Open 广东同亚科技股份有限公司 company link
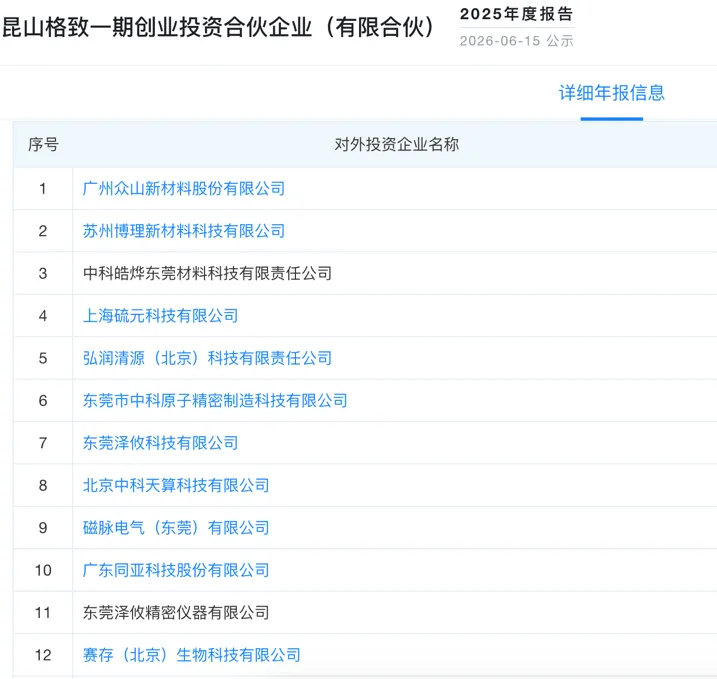The image size is (717, 679). [x=176, y=570]
